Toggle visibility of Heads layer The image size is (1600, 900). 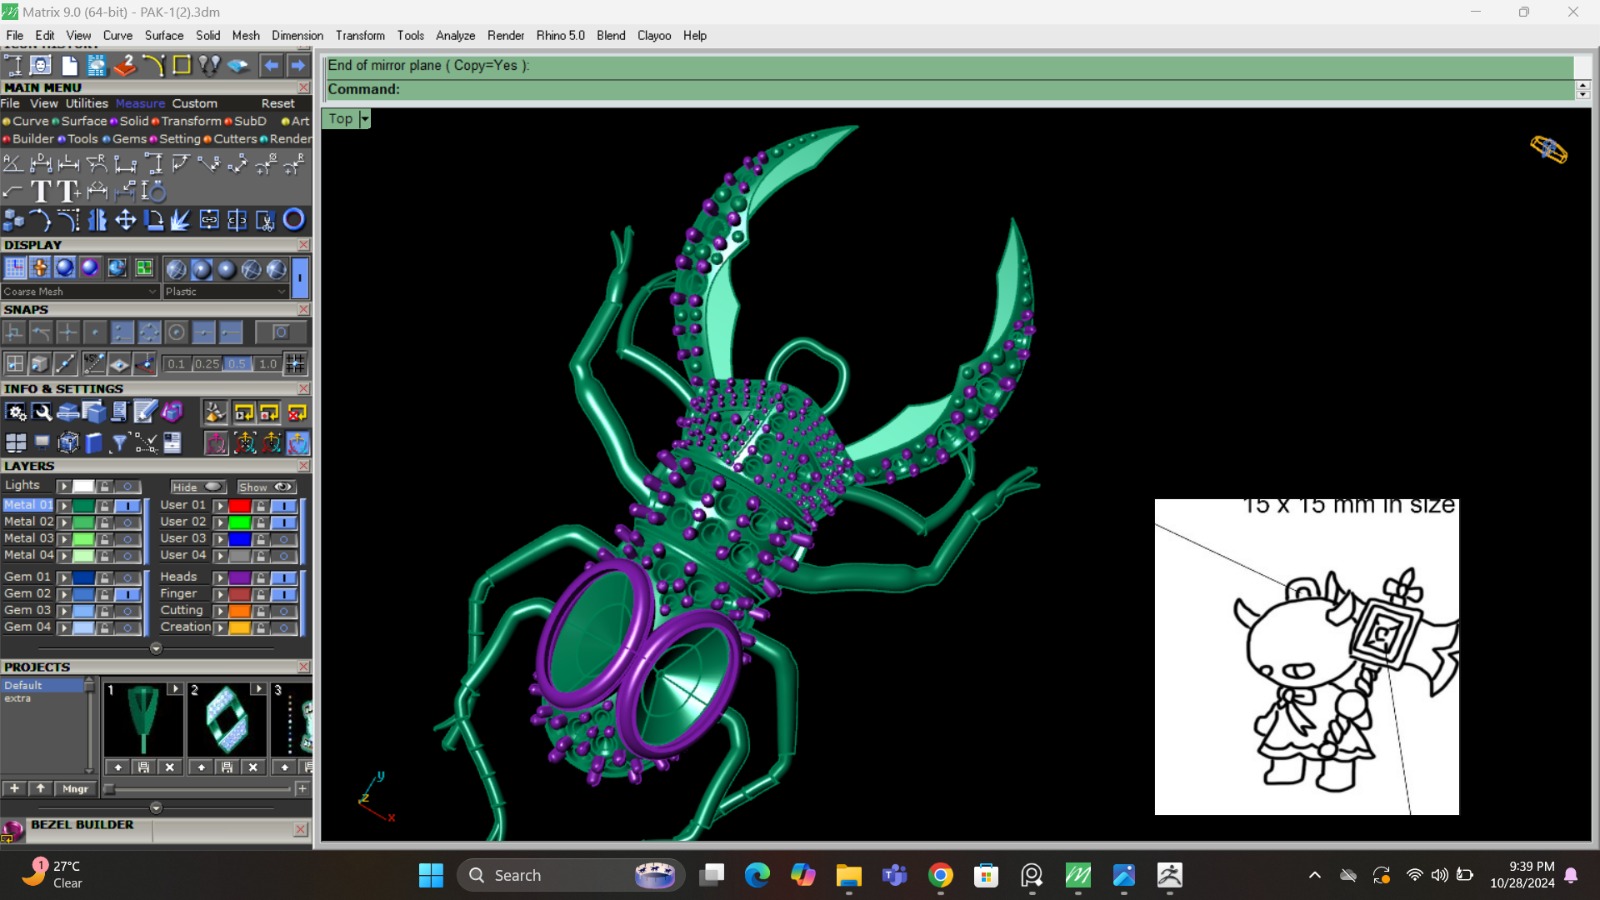tap(284, 578)
